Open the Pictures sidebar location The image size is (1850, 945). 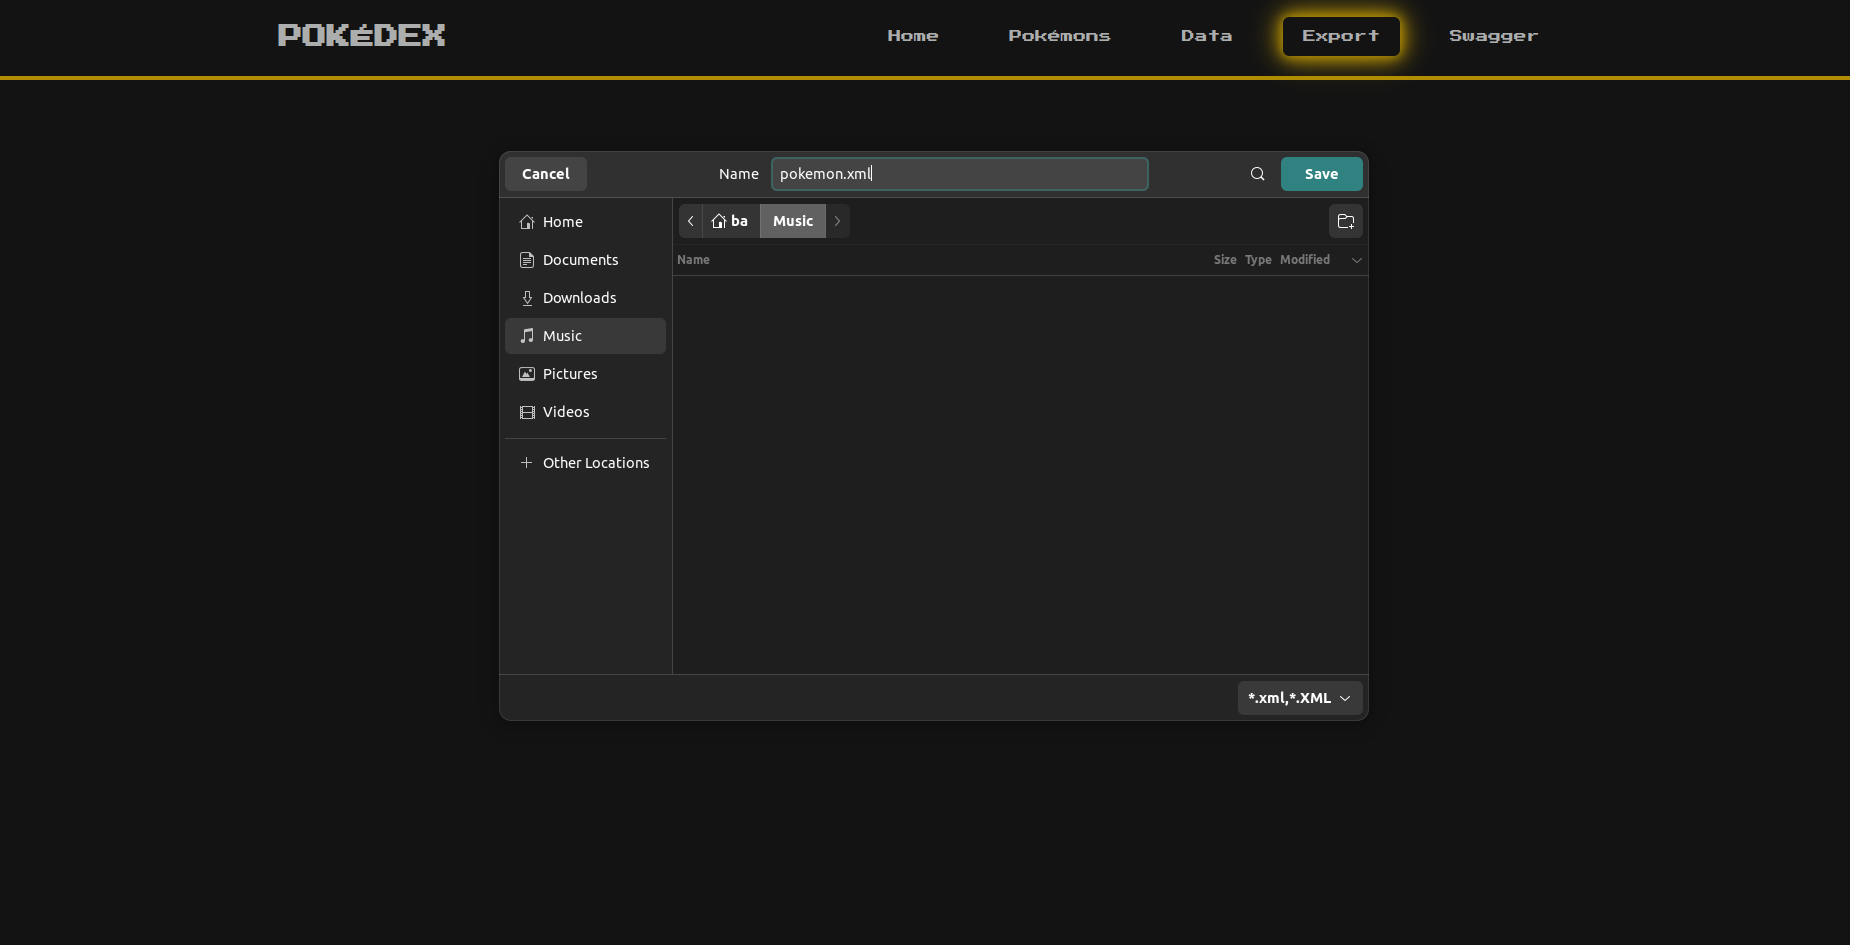[x=585, y=374]
